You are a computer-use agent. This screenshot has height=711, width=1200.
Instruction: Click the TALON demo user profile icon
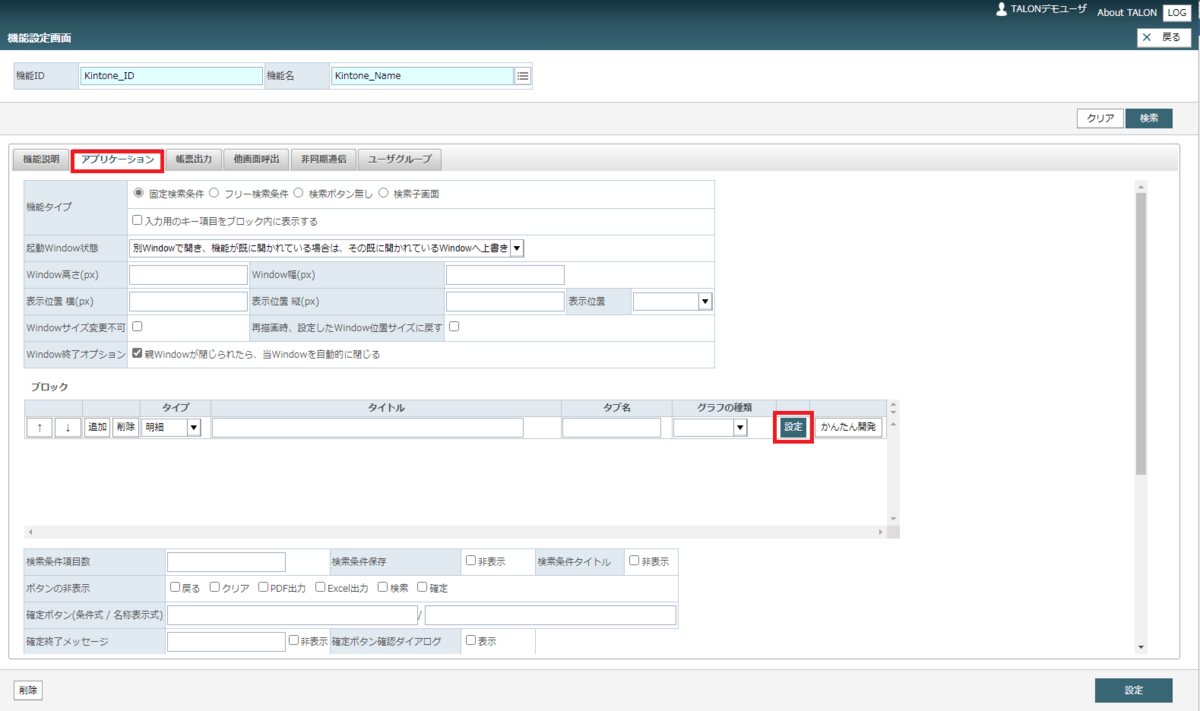pyautogui.click(x=1002, y=9)
